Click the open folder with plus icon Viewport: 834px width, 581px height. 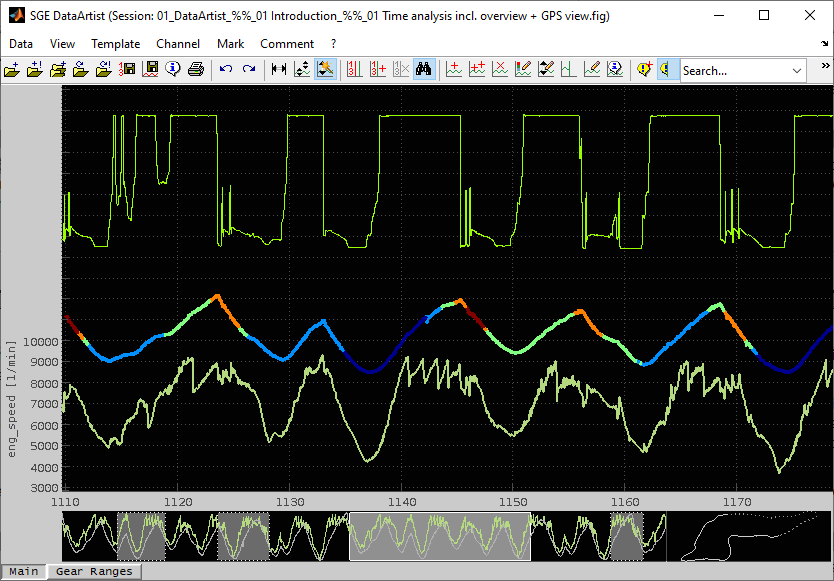click(12, 69)
